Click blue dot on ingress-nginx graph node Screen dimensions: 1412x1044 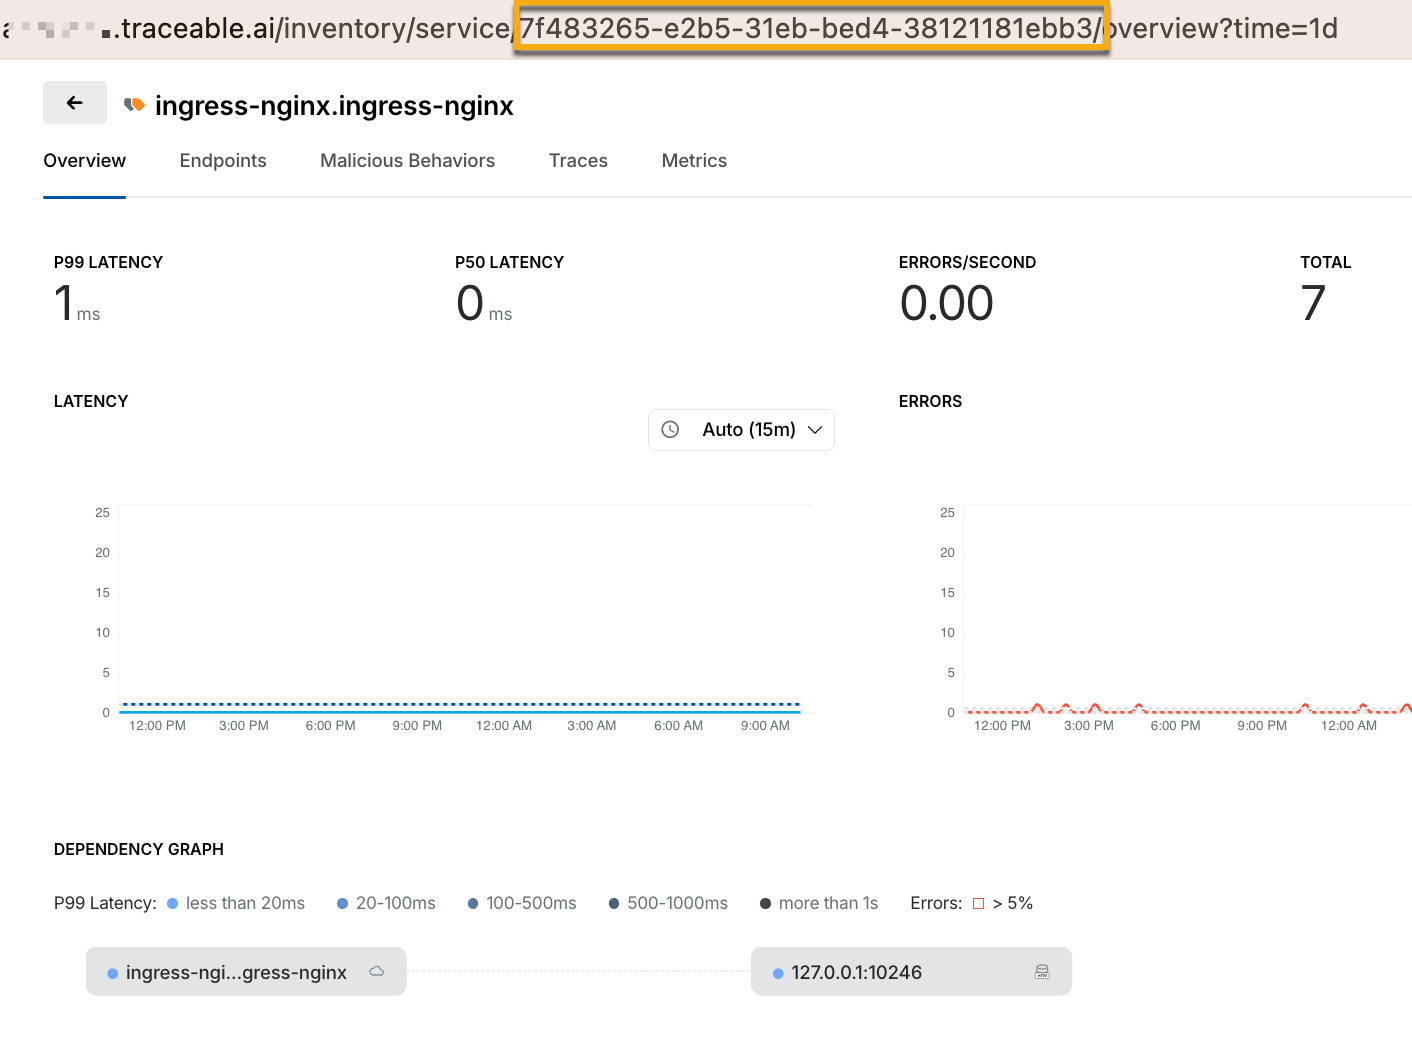[x=113, y=973]
